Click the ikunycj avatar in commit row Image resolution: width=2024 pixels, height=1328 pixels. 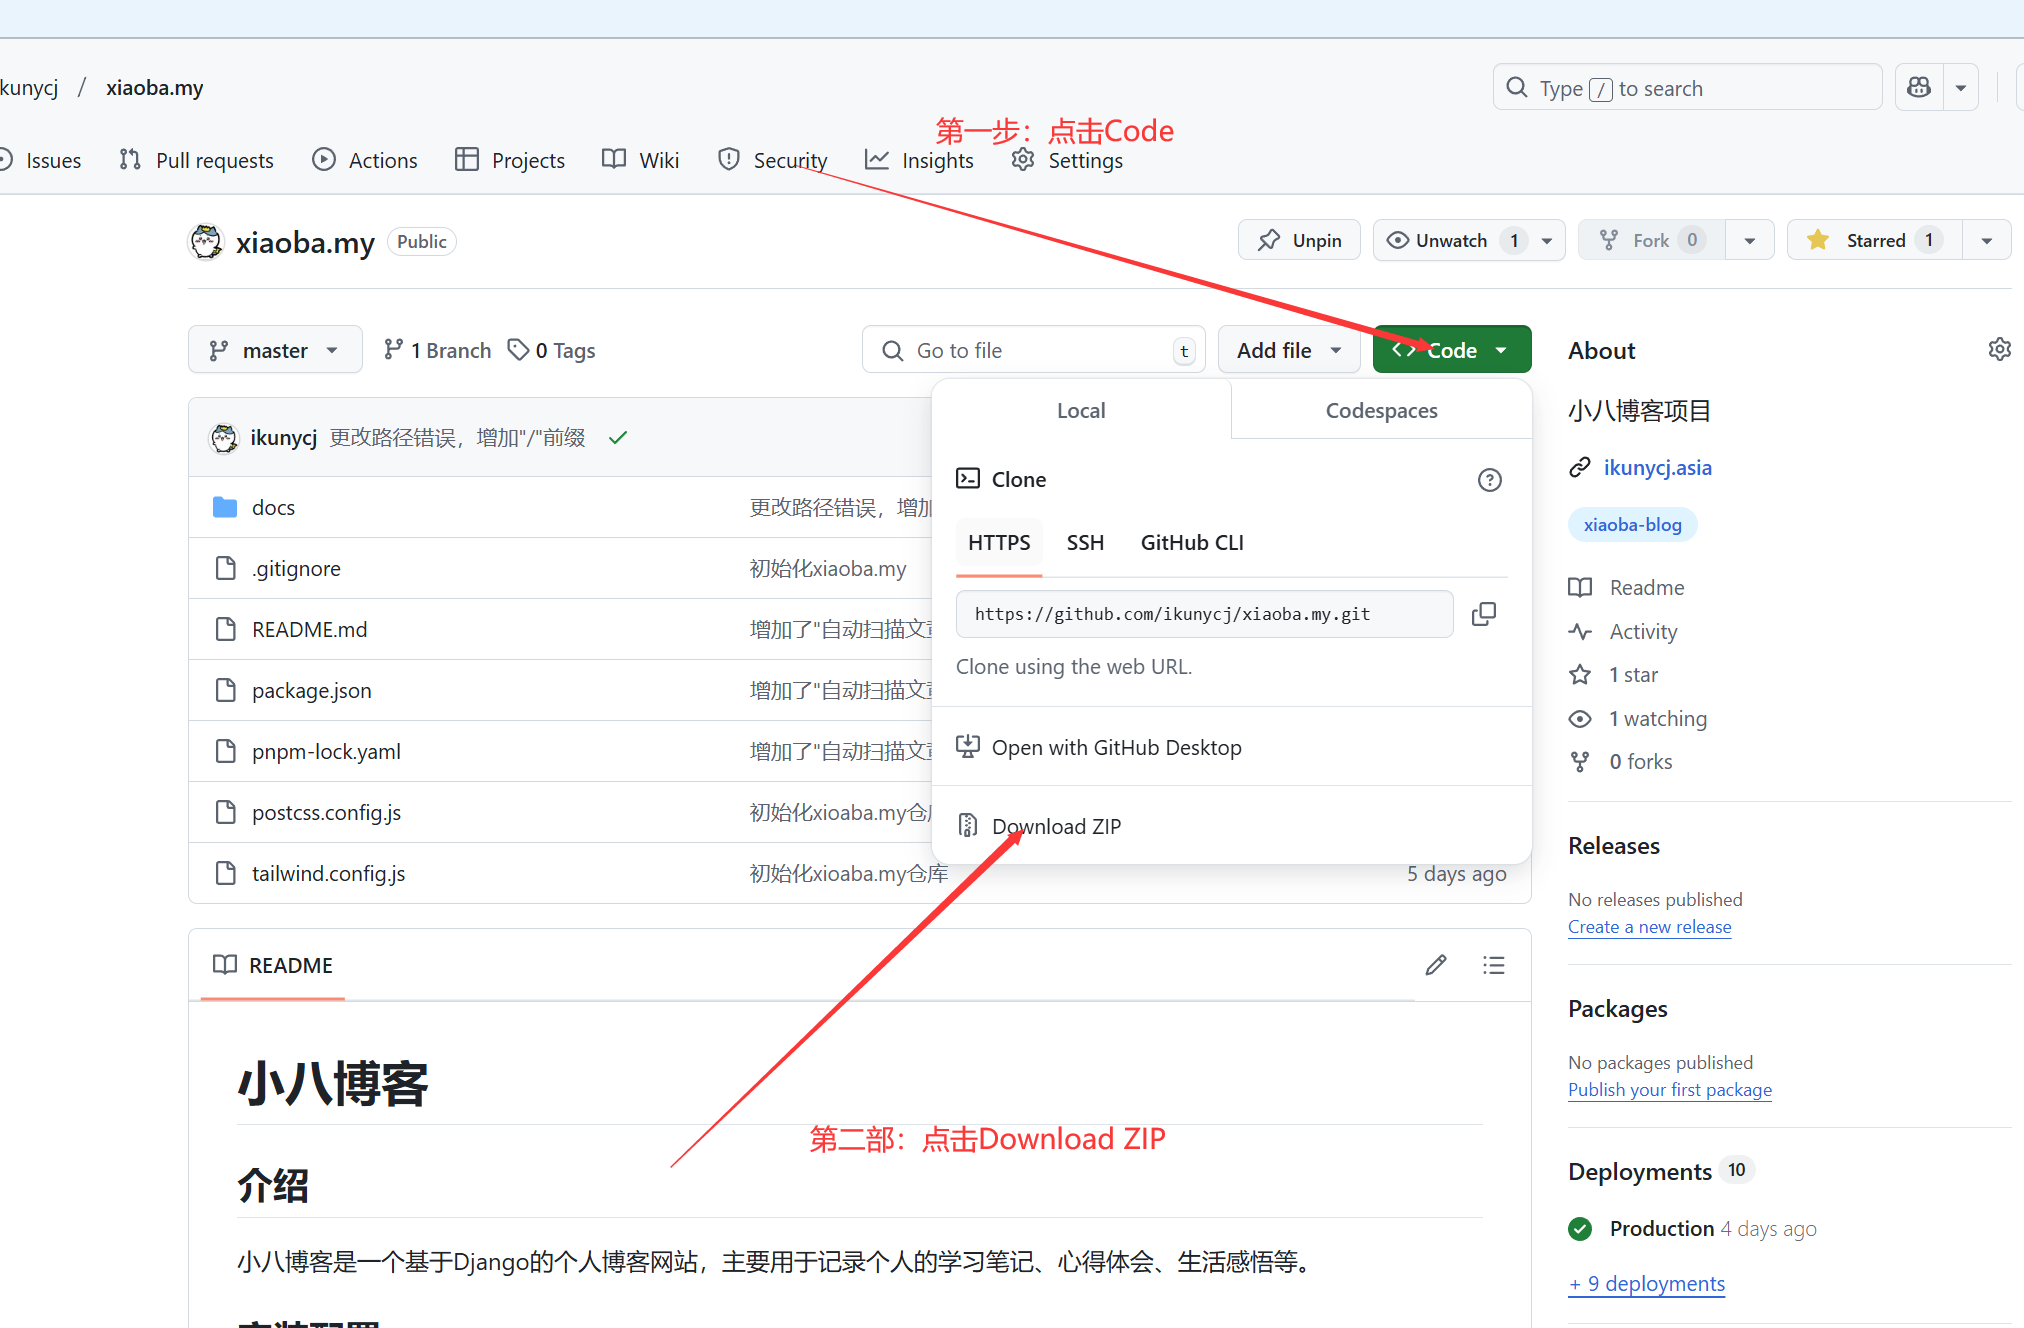click(224, 438)
